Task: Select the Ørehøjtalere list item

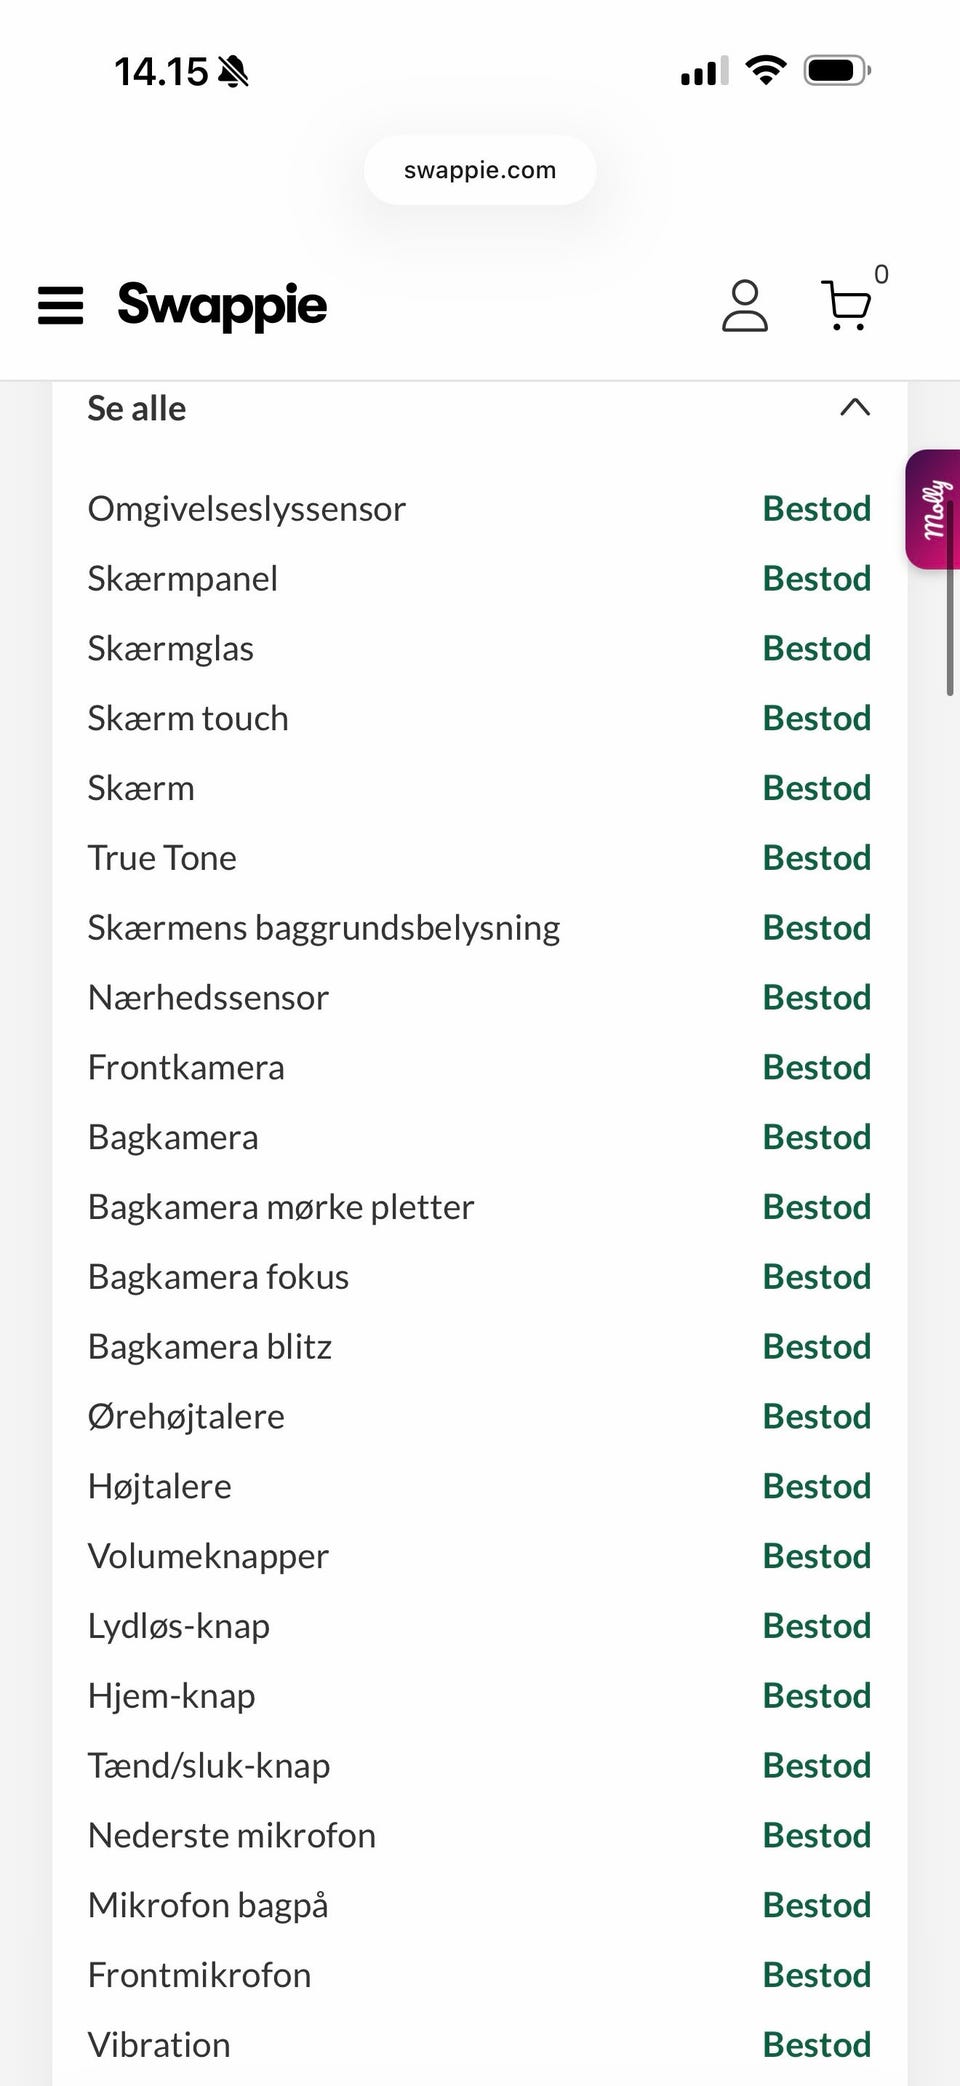Action: (186, 1417)
